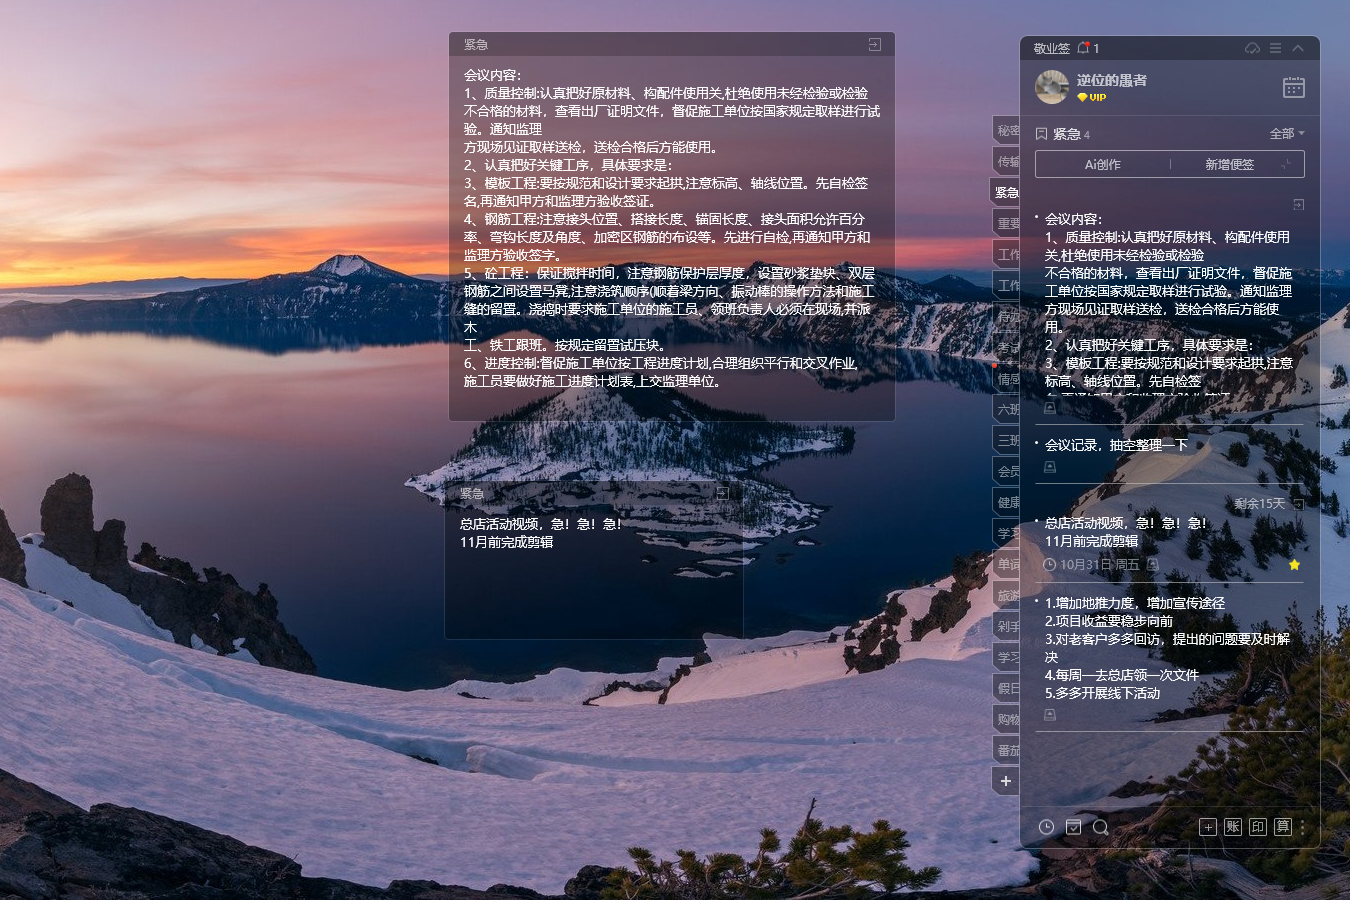This screenshot has height=900, width=1350.
Task: Expand the 全部 filter dropdown
Action: 1286,134
